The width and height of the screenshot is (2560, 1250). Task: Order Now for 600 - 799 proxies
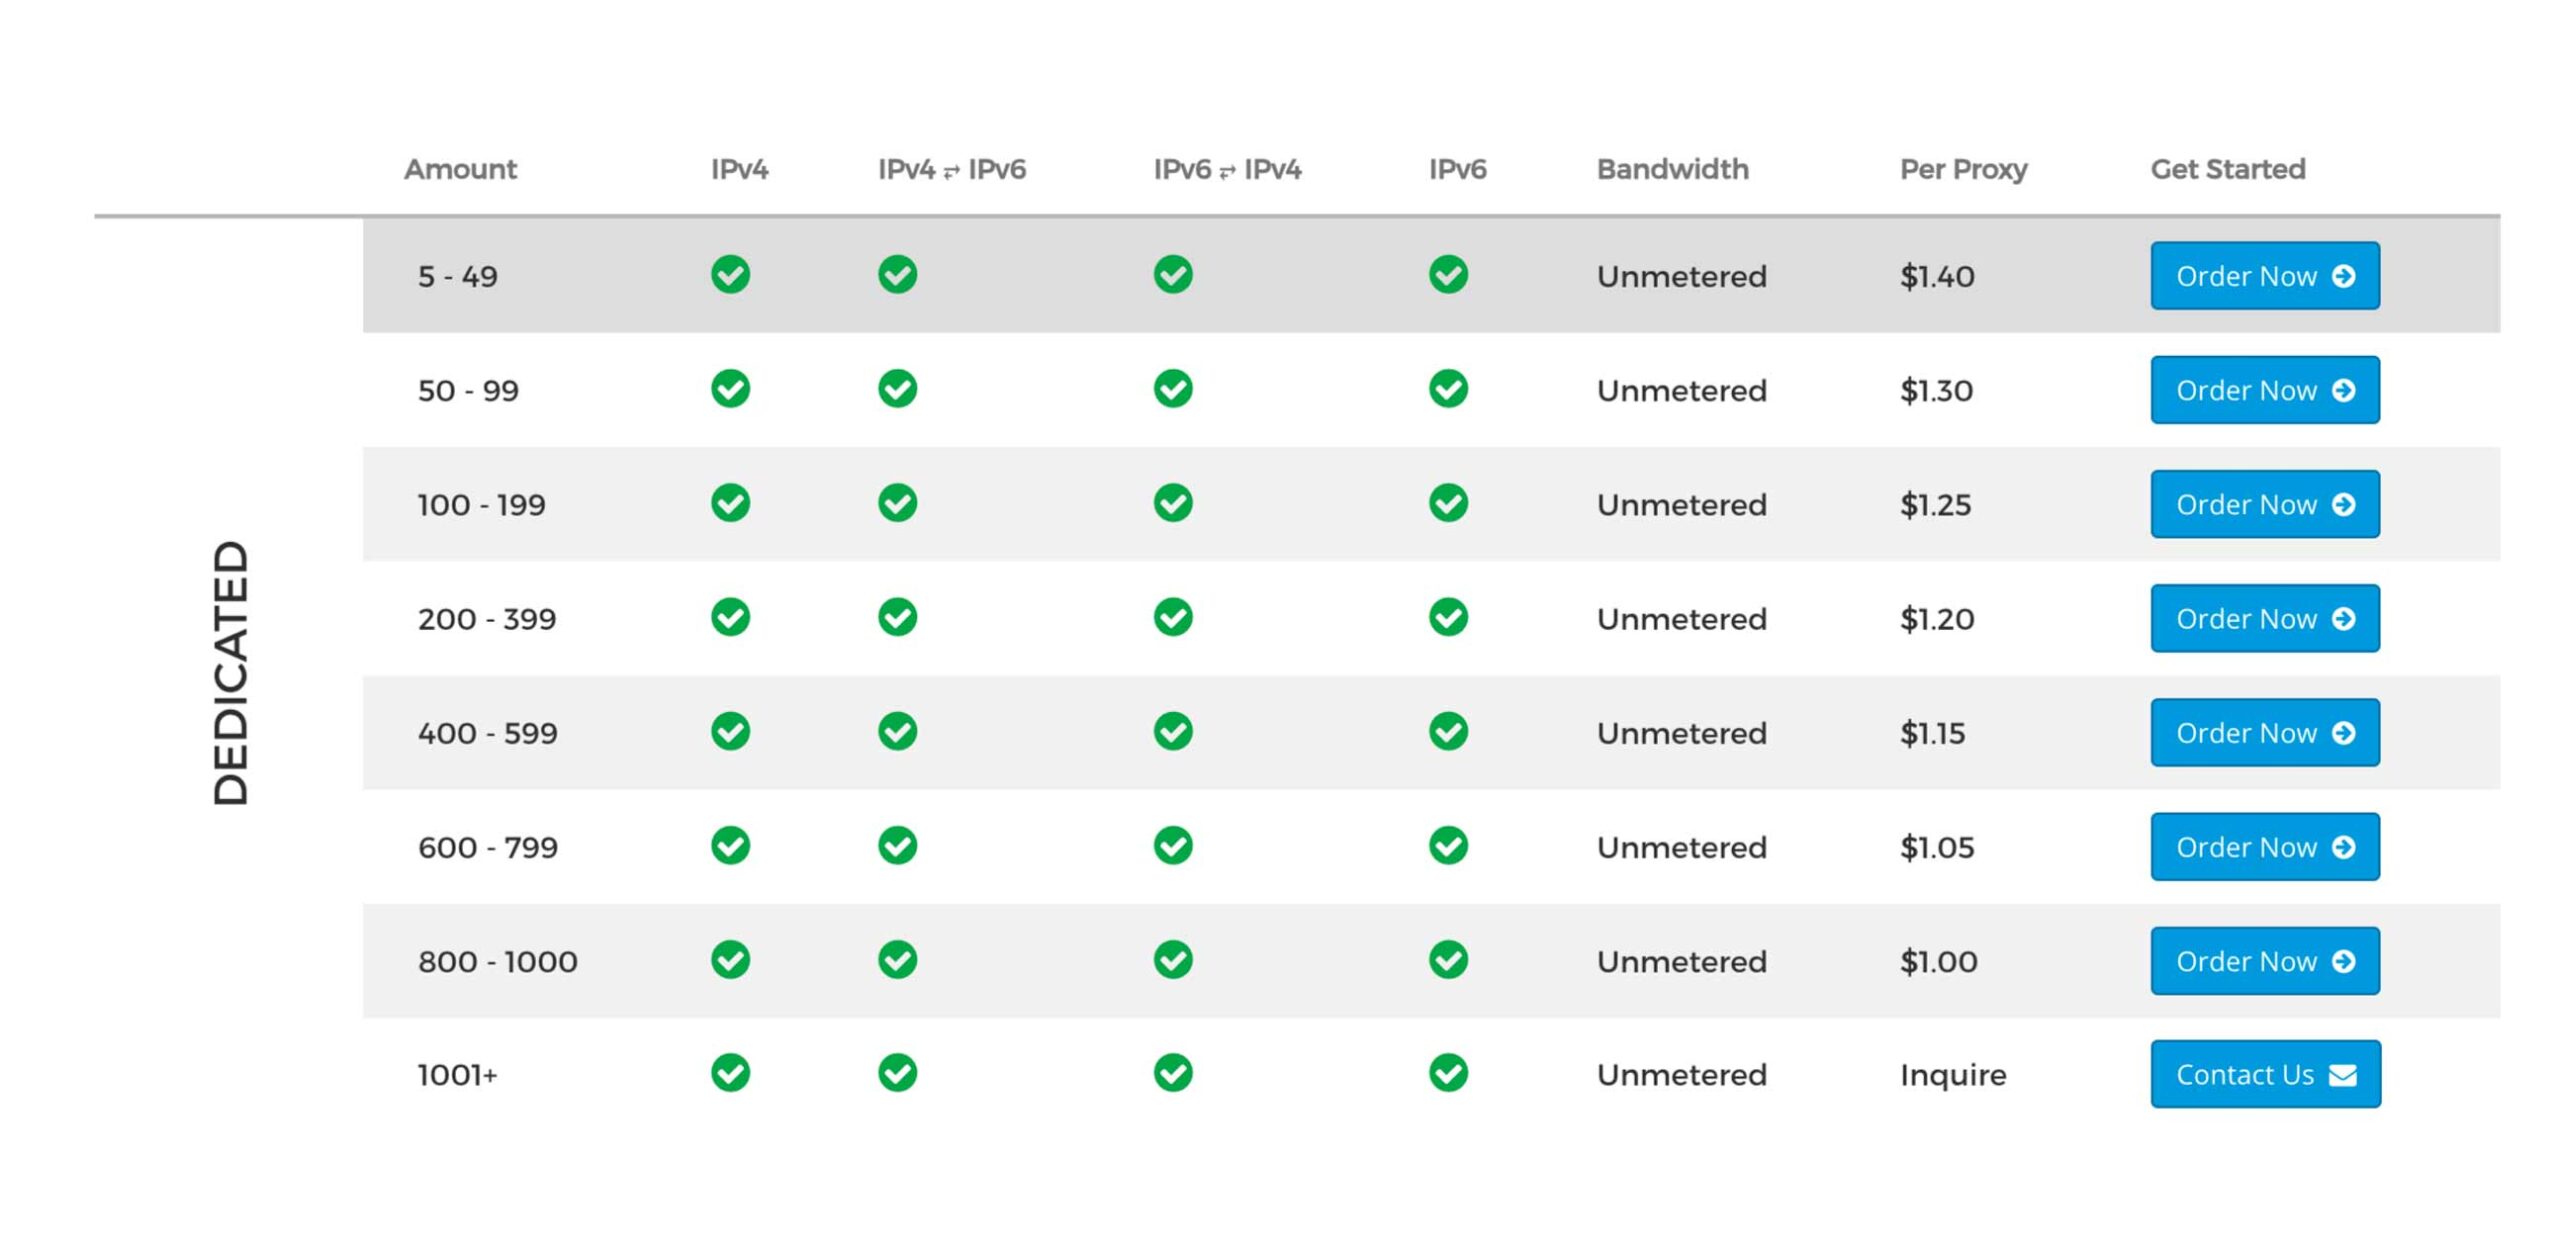(2264, 847)
